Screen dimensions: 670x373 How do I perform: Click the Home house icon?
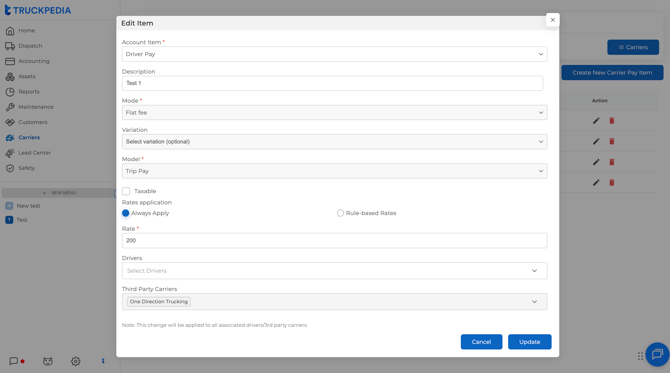(10, 31)
